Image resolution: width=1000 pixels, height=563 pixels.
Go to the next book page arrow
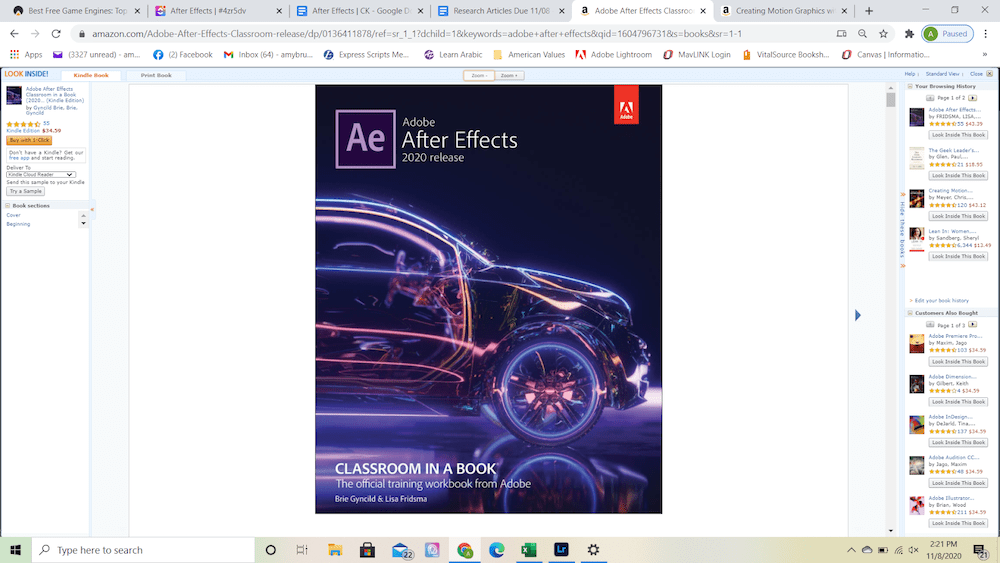click(858, 315)
